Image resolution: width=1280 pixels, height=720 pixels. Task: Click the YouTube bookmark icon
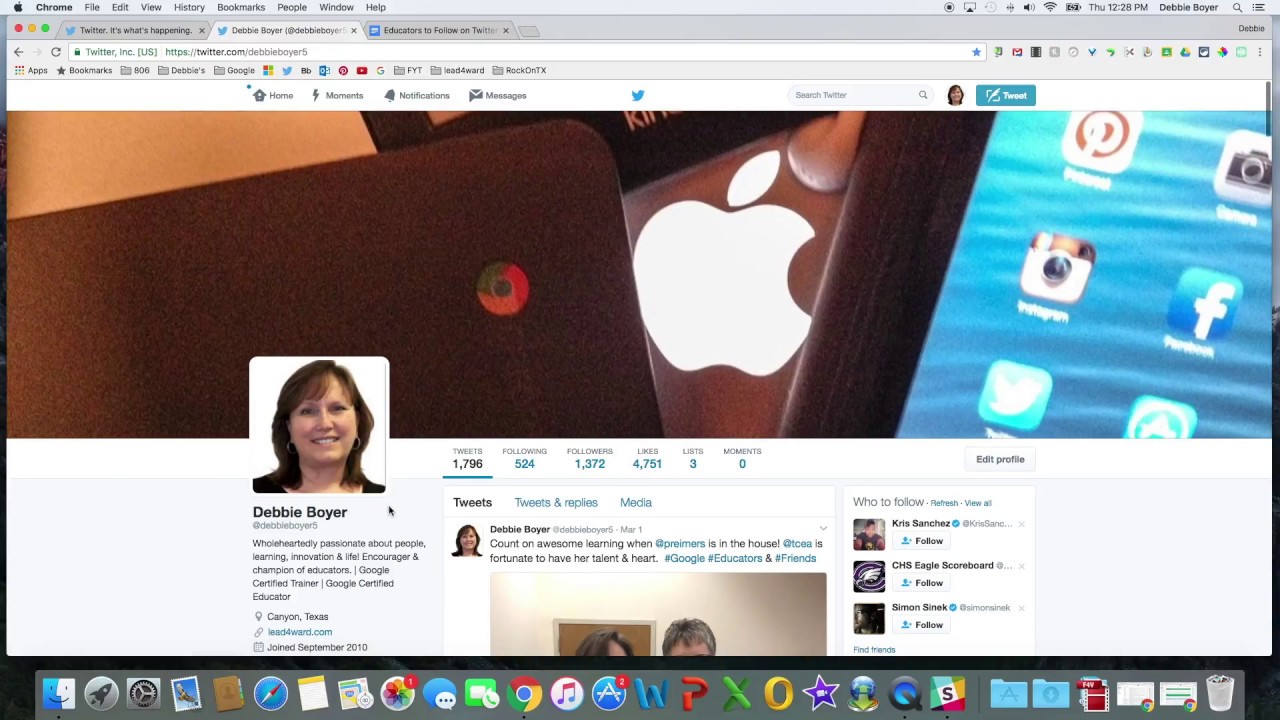point(361,71)
